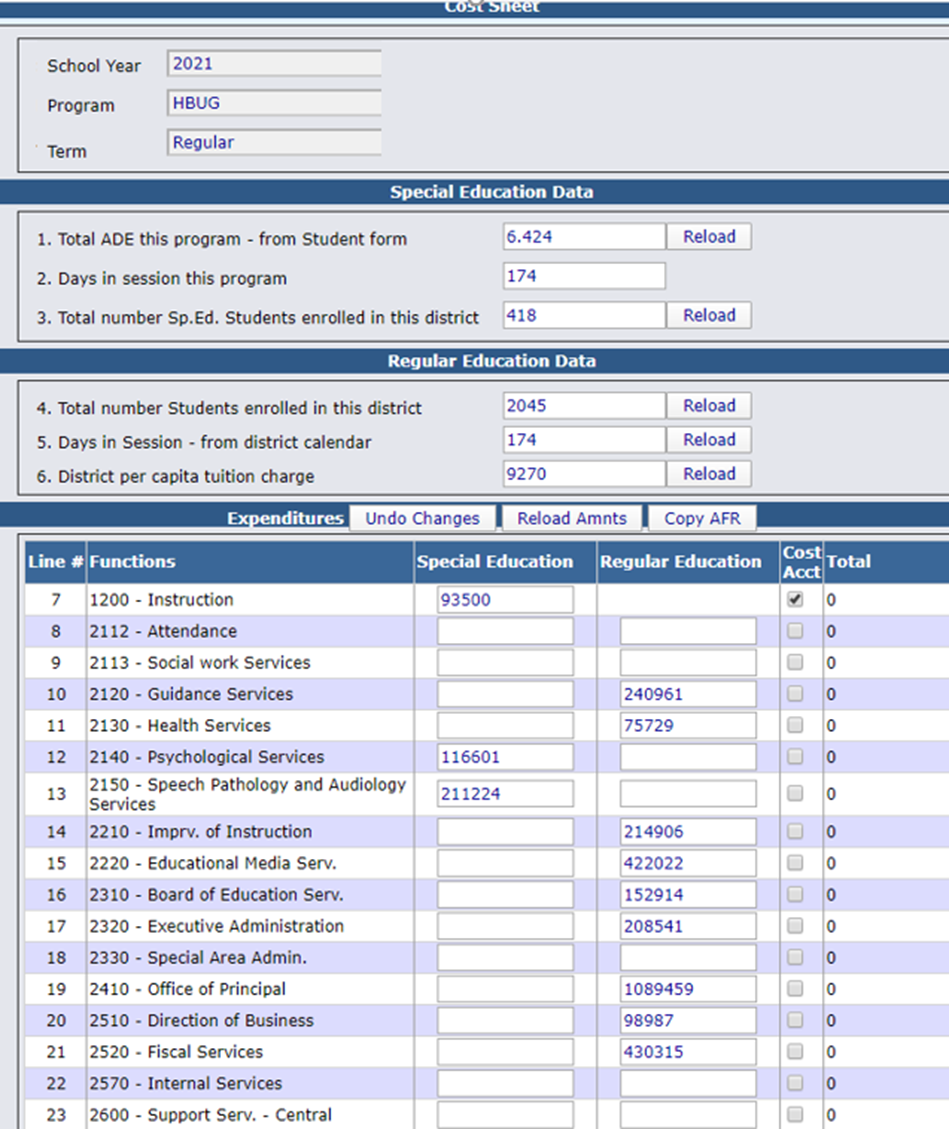Screen dimensions: 949x1129
Task: Edit Regular Education amount for Fiscal Services
Action: coord(688,1052)
